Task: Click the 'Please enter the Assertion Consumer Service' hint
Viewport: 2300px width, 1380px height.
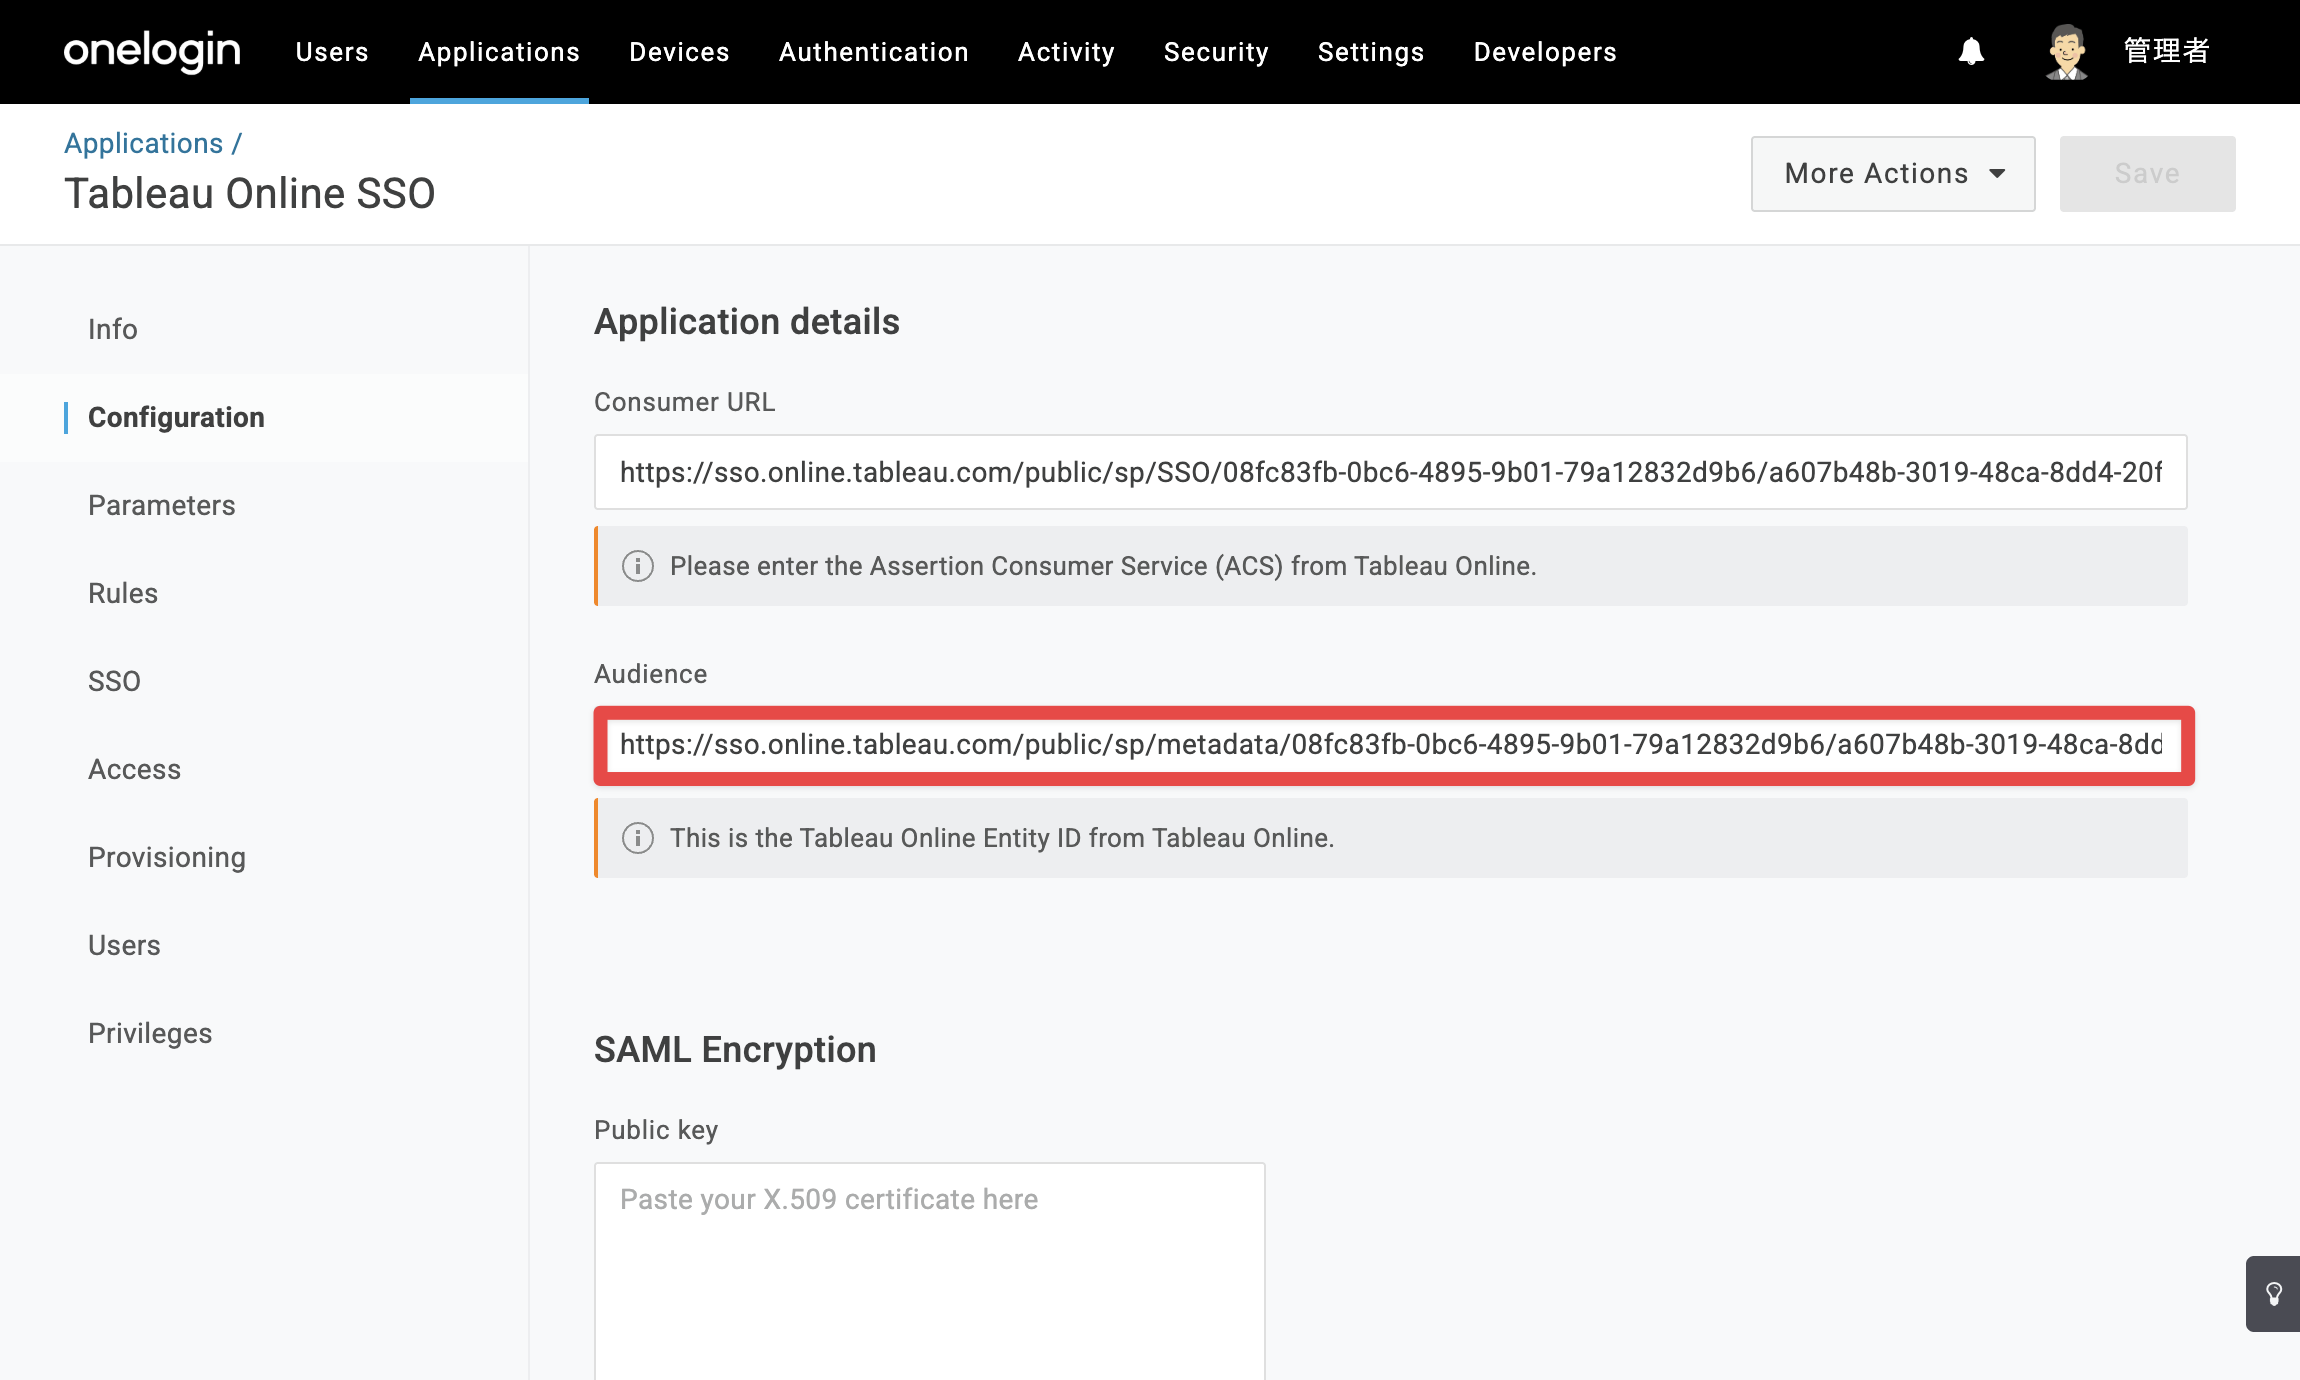Action: (1103, 566)
